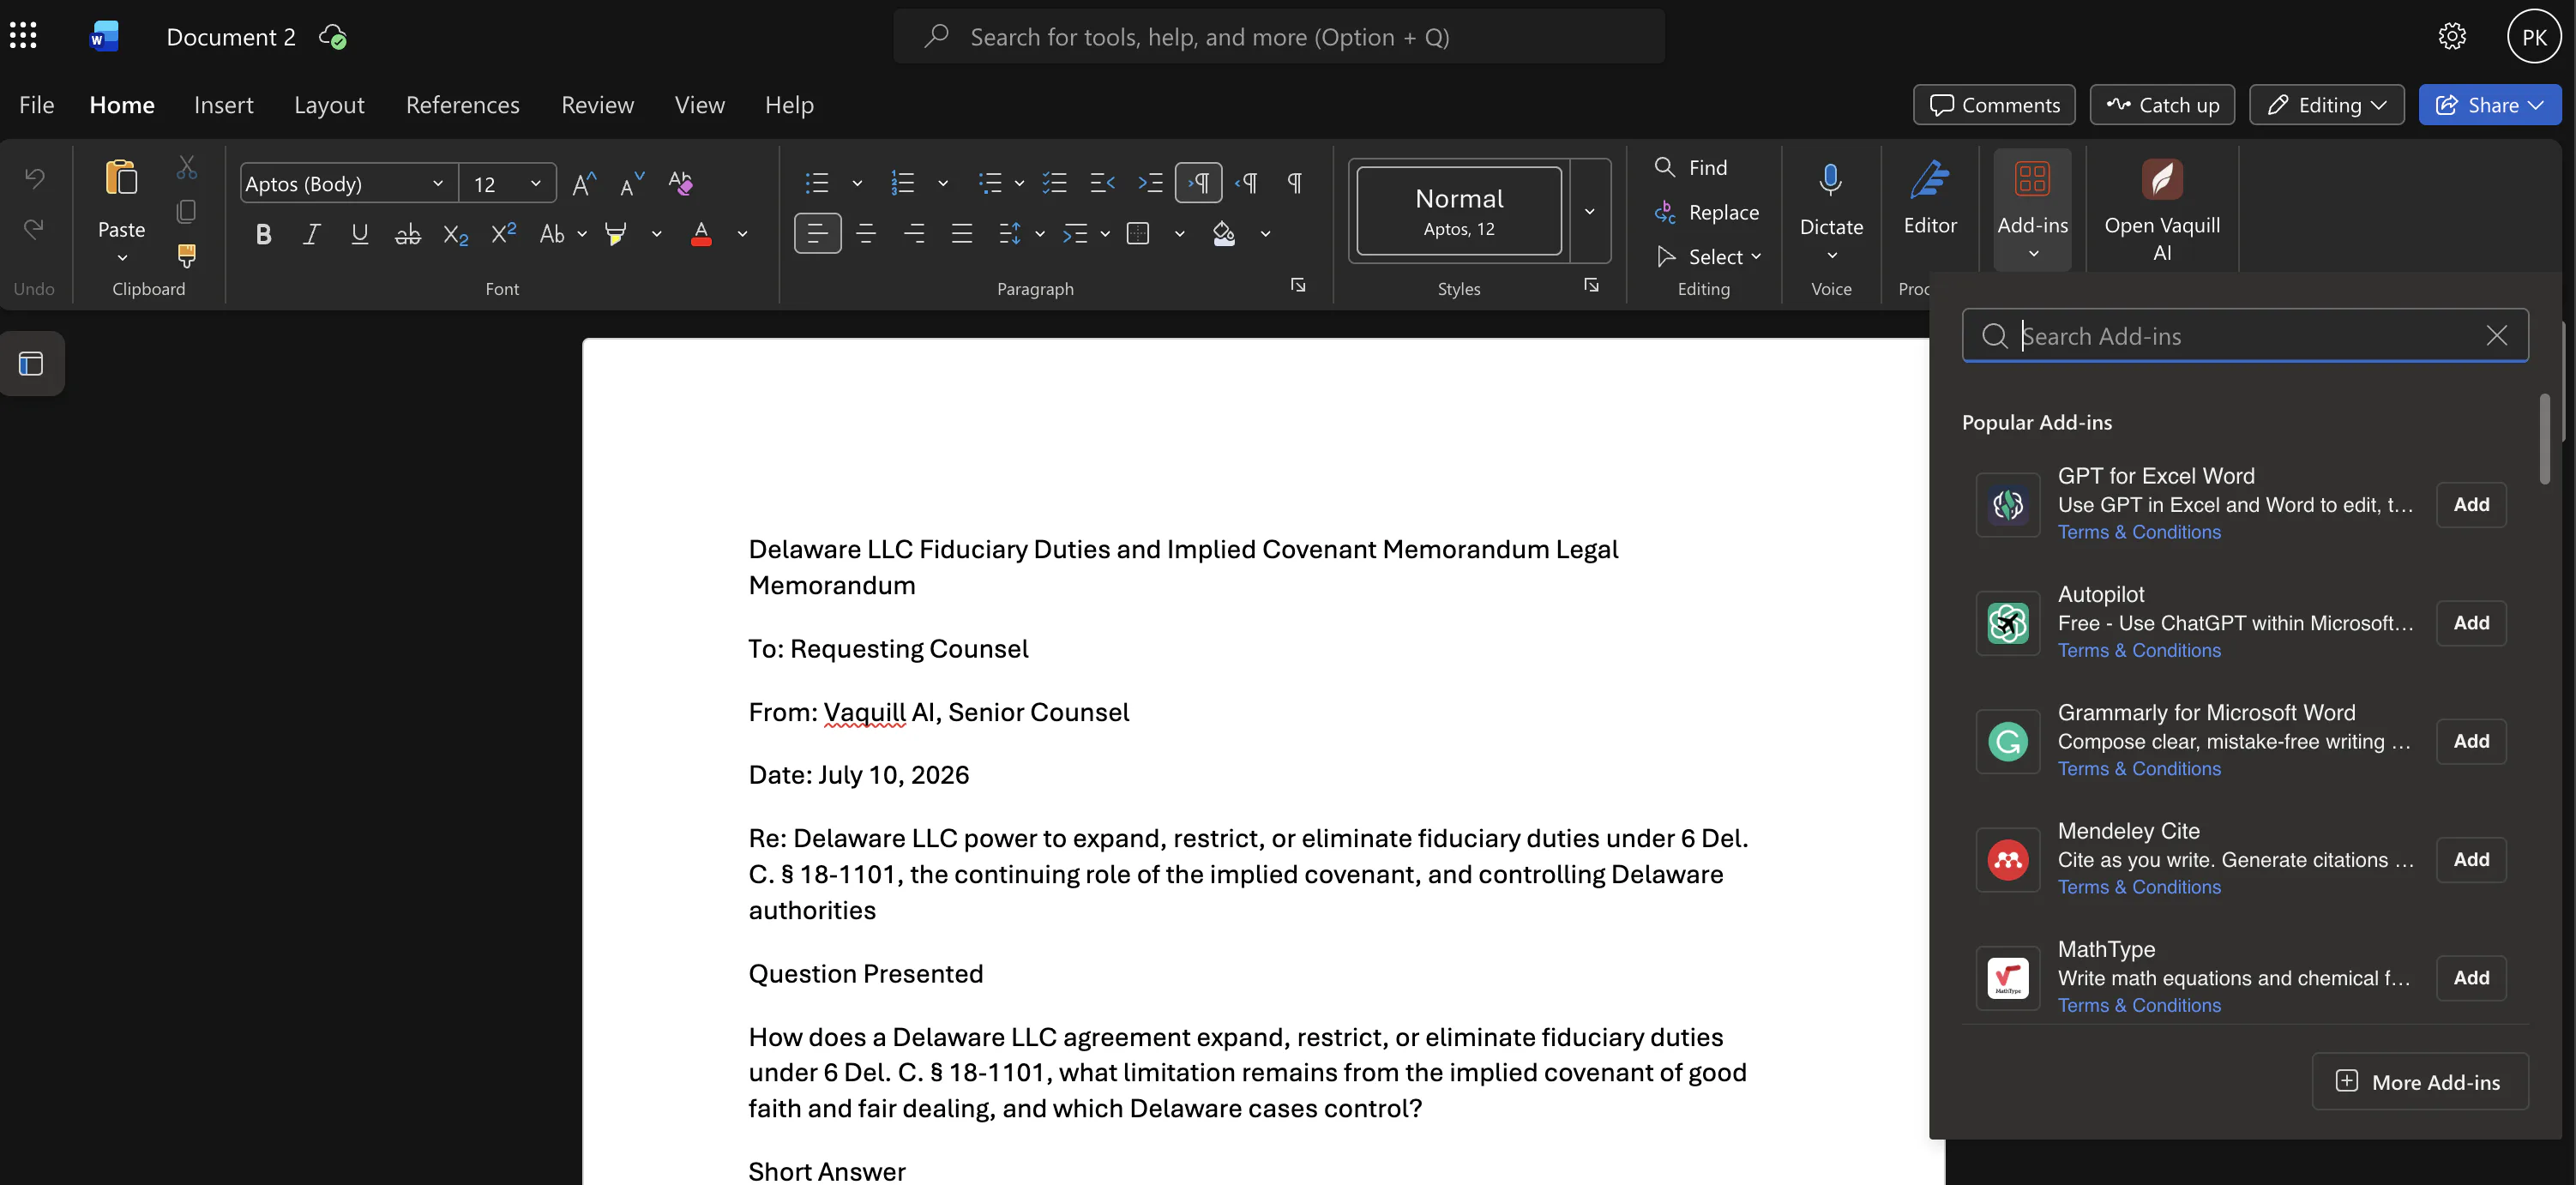Add Grammarly for Microsoft Word add-in
The height and width of the screenshot is (1185, 2576).
tap(2471, 741)
